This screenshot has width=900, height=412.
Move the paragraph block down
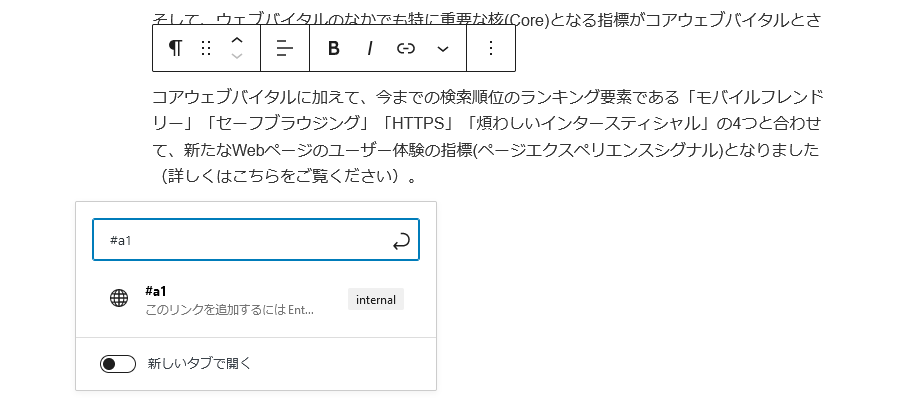point(236,56)
